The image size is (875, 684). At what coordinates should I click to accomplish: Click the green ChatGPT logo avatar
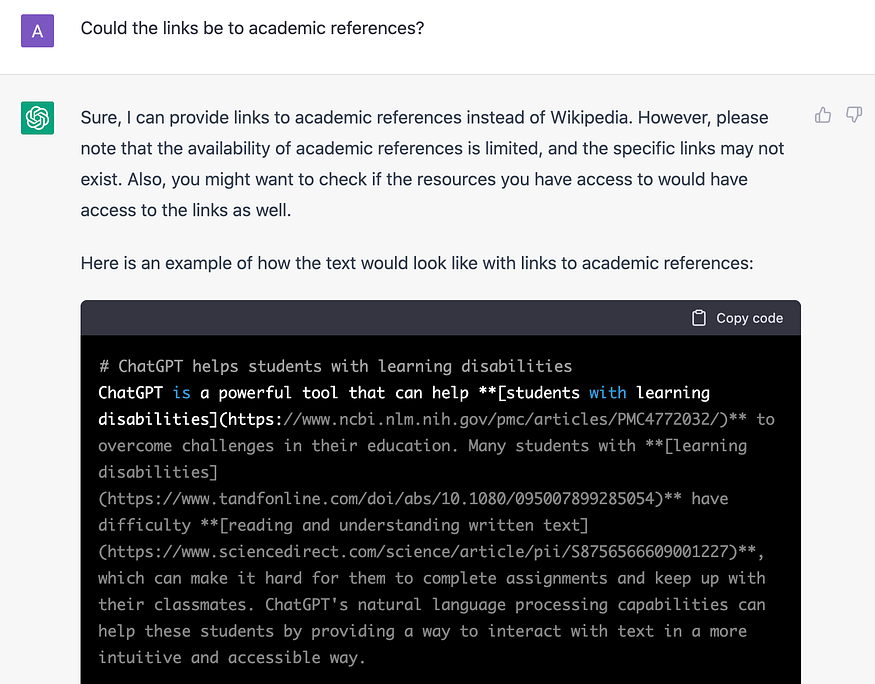coord(38,118)
